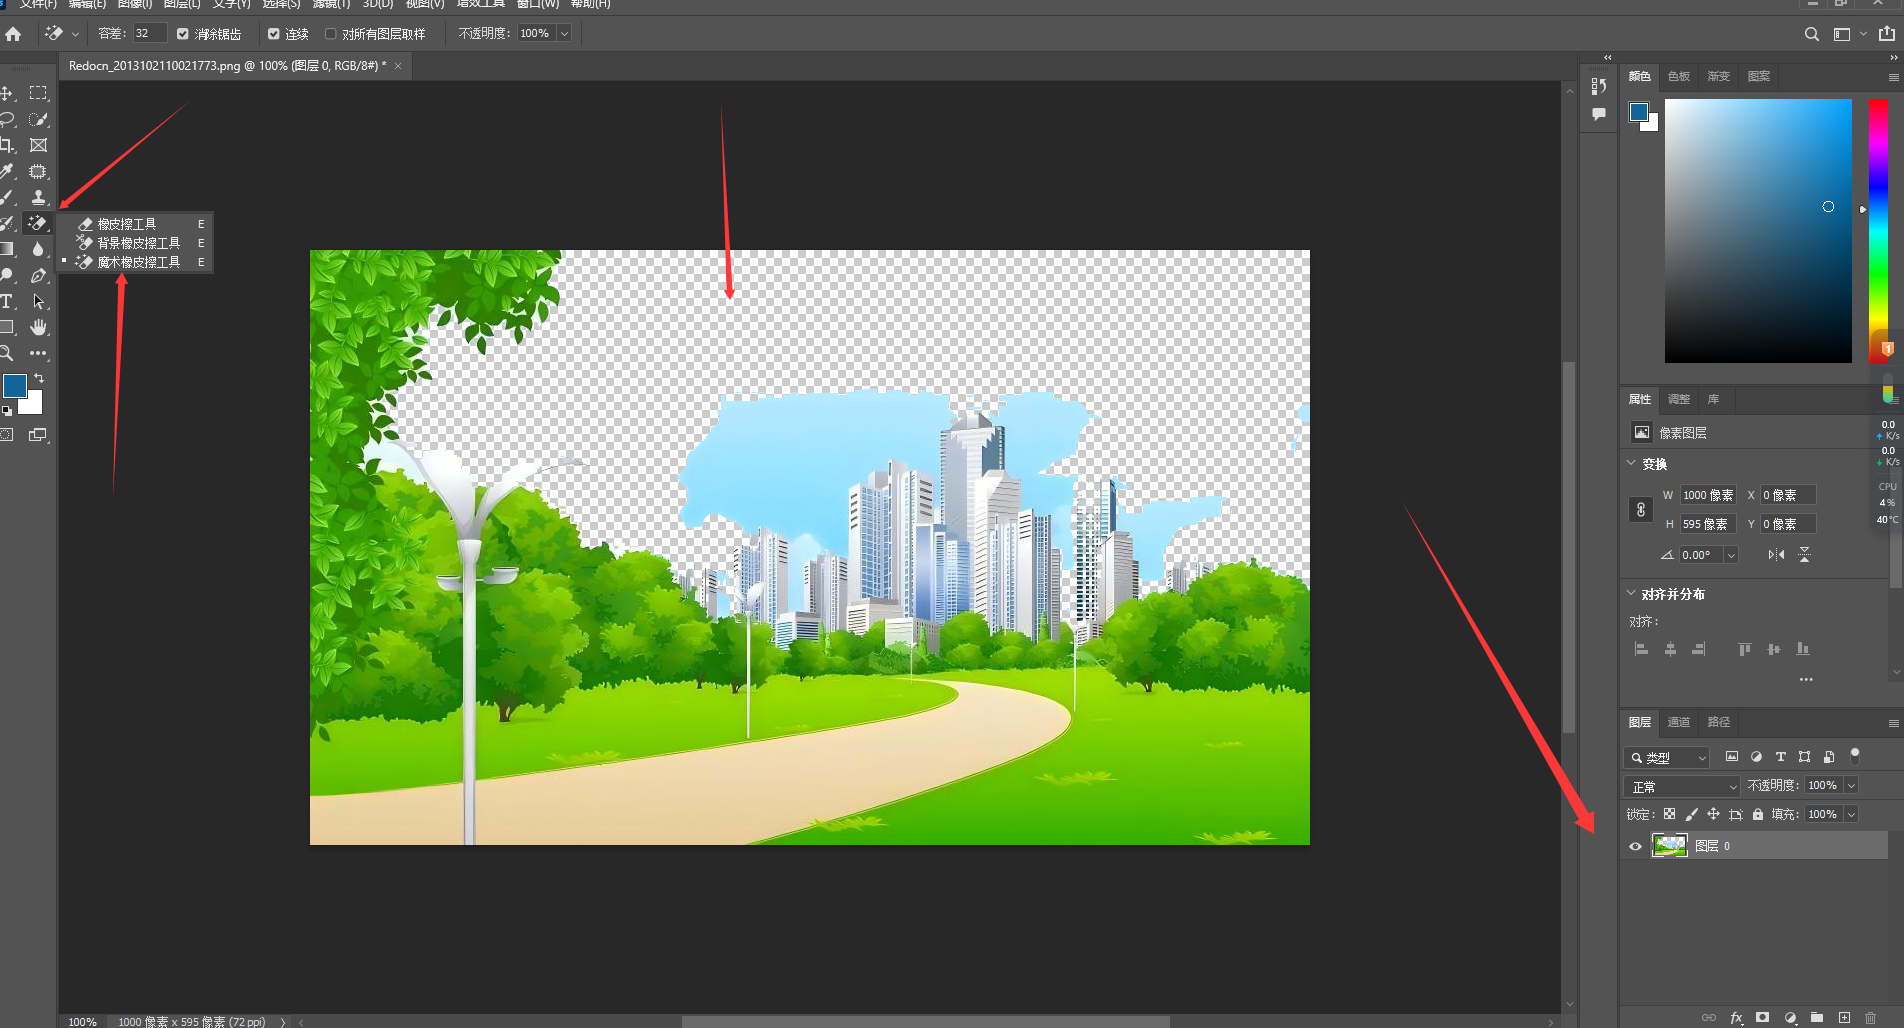Select the Frame tool

(38, 145)
